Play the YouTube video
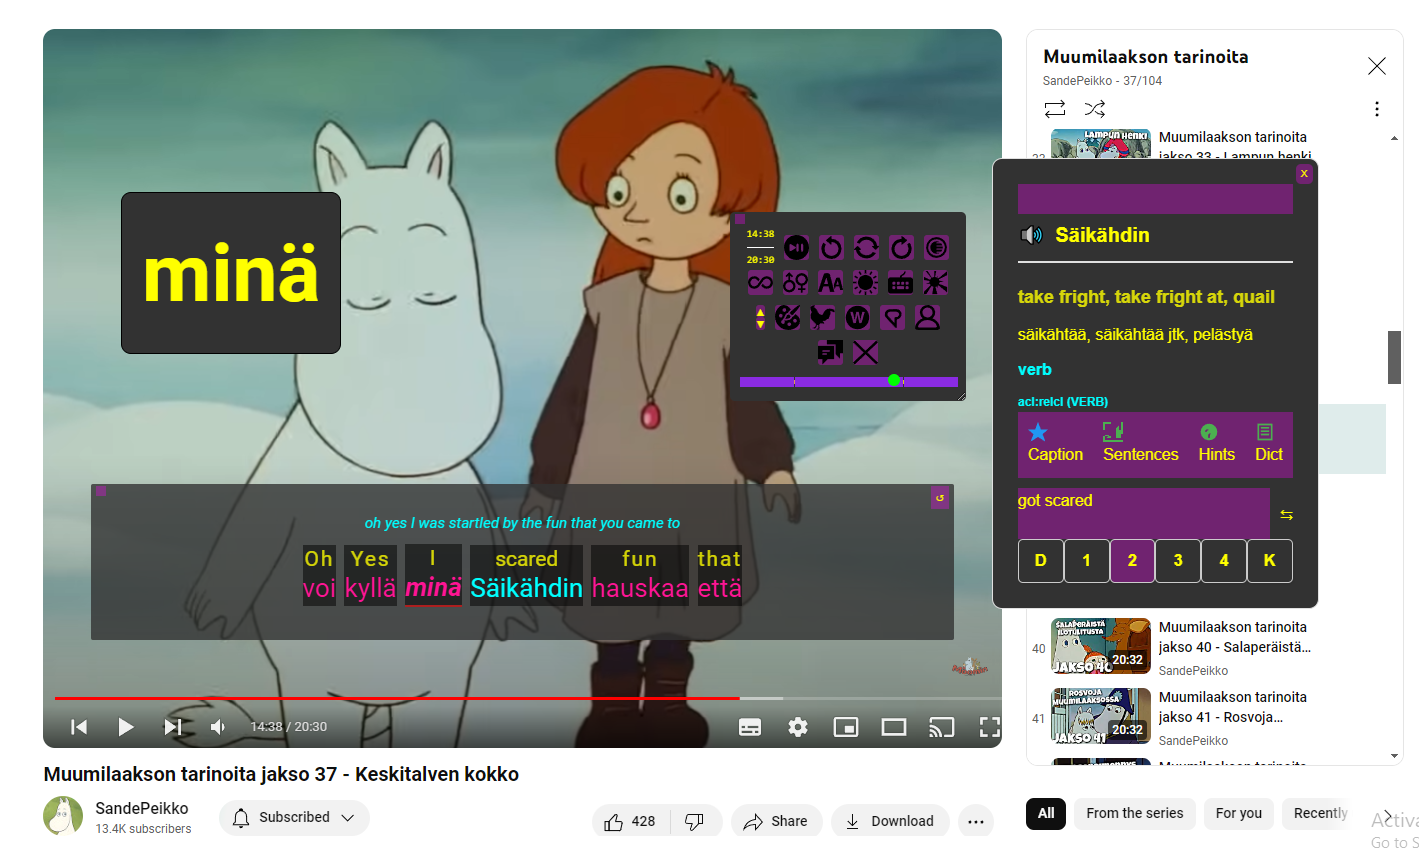Image resolution: width=1419 pixels, height=849 pixels. click(125, 727)
